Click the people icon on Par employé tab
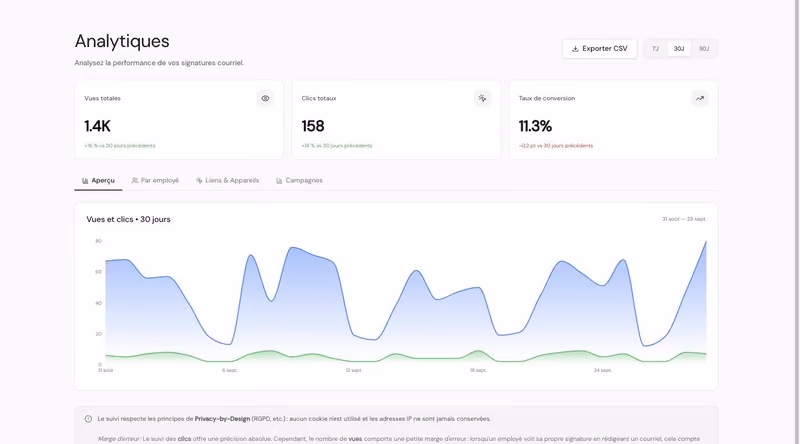Screen dimensions: 800x444 click(135, 181)
